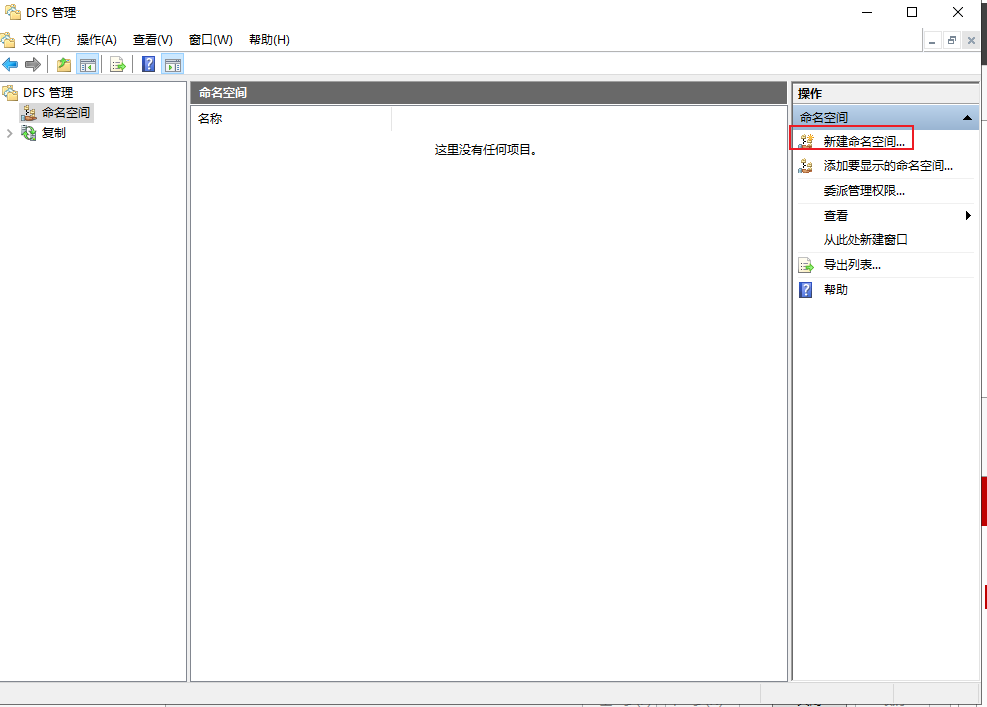Open the 操作(A) menu
The width and height of the screenshot is (987, 707).
click(x=96, y=40)
